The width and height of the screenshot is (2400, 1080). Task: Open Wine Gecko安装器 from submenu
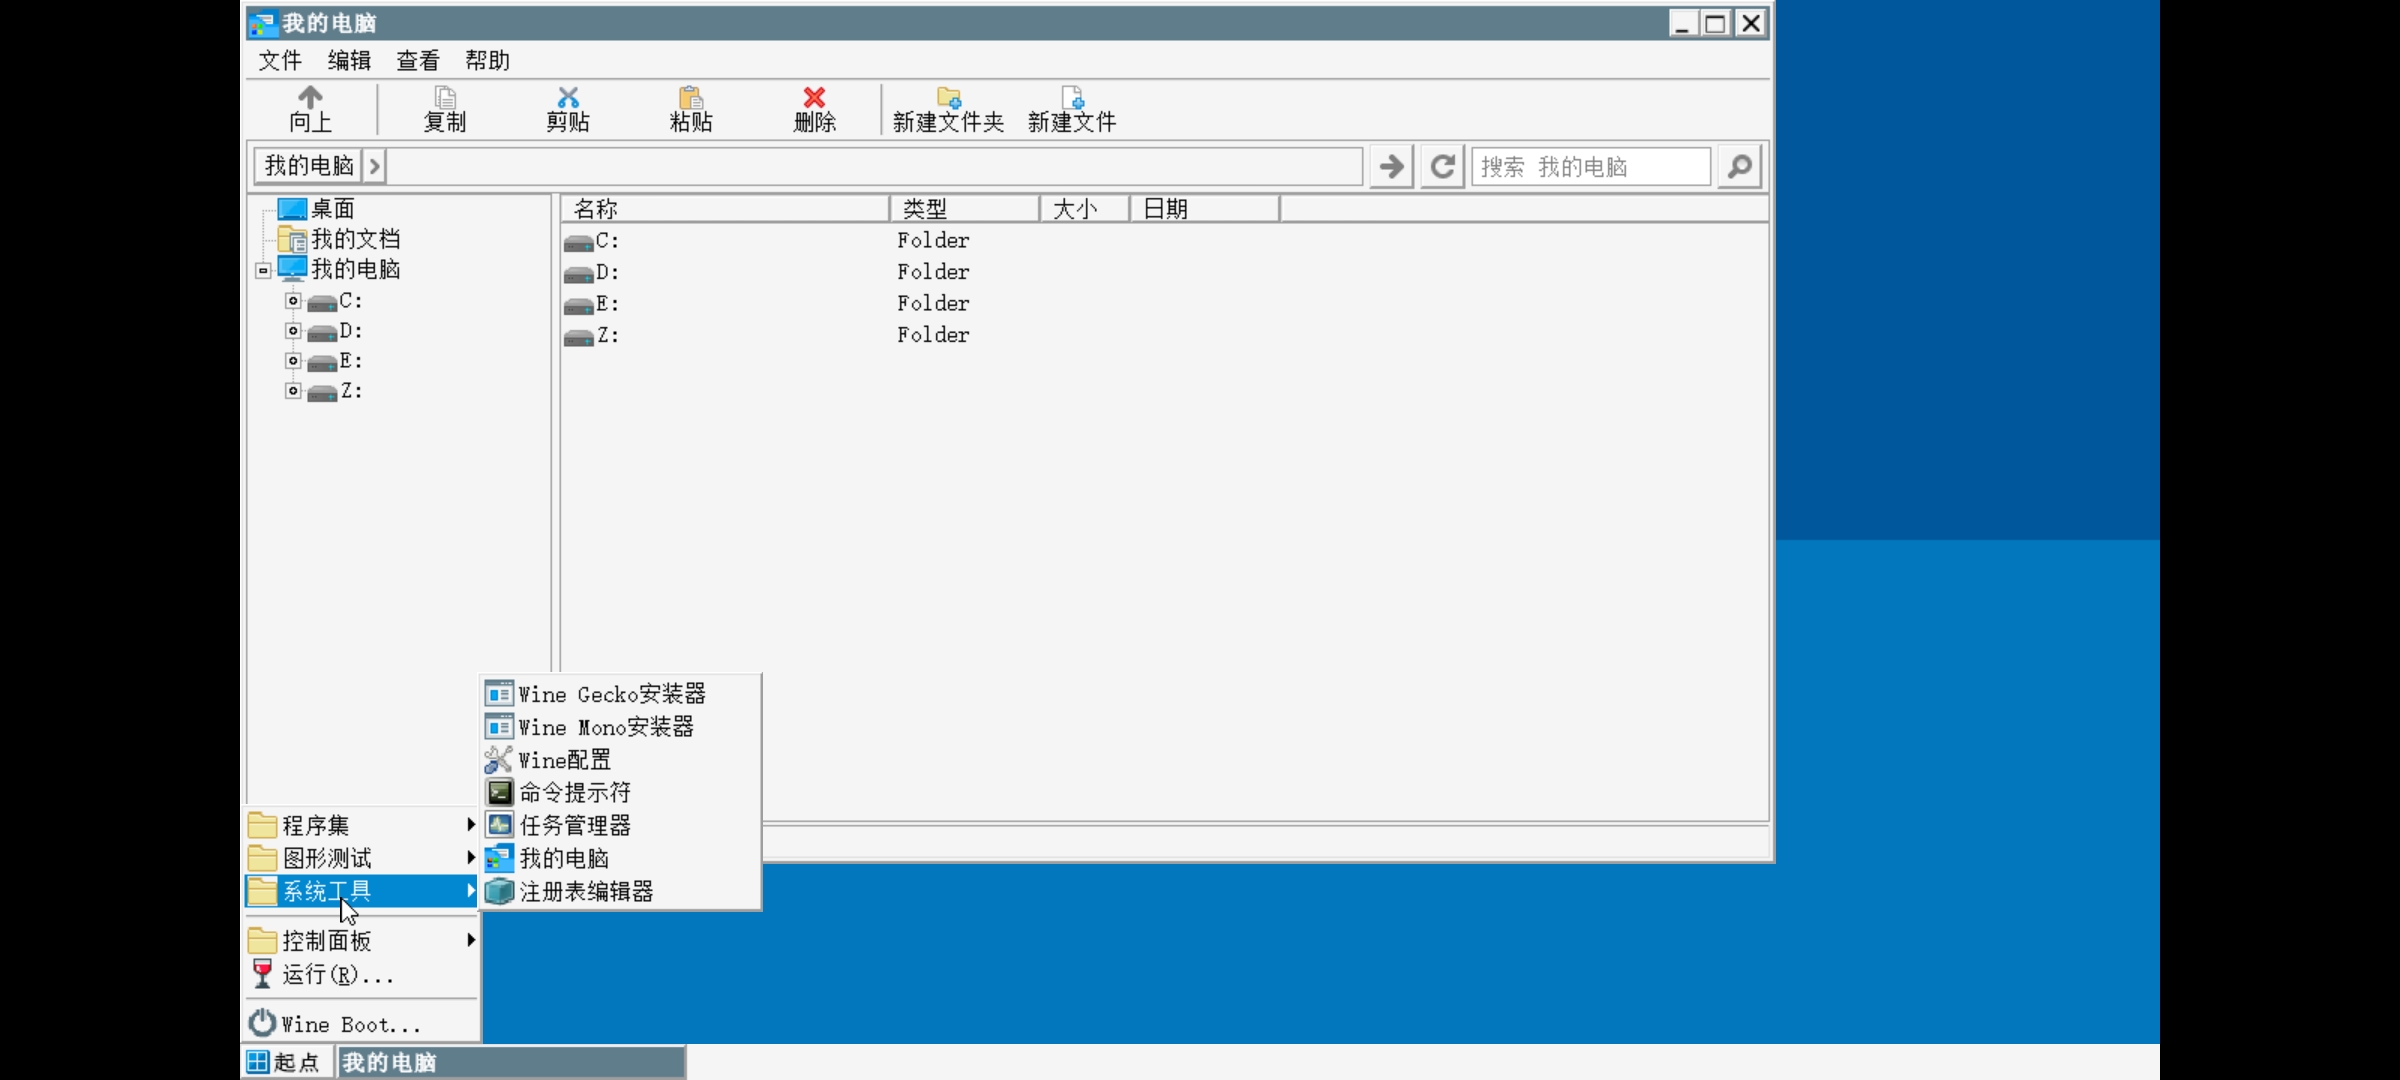(x=620, y=694)
